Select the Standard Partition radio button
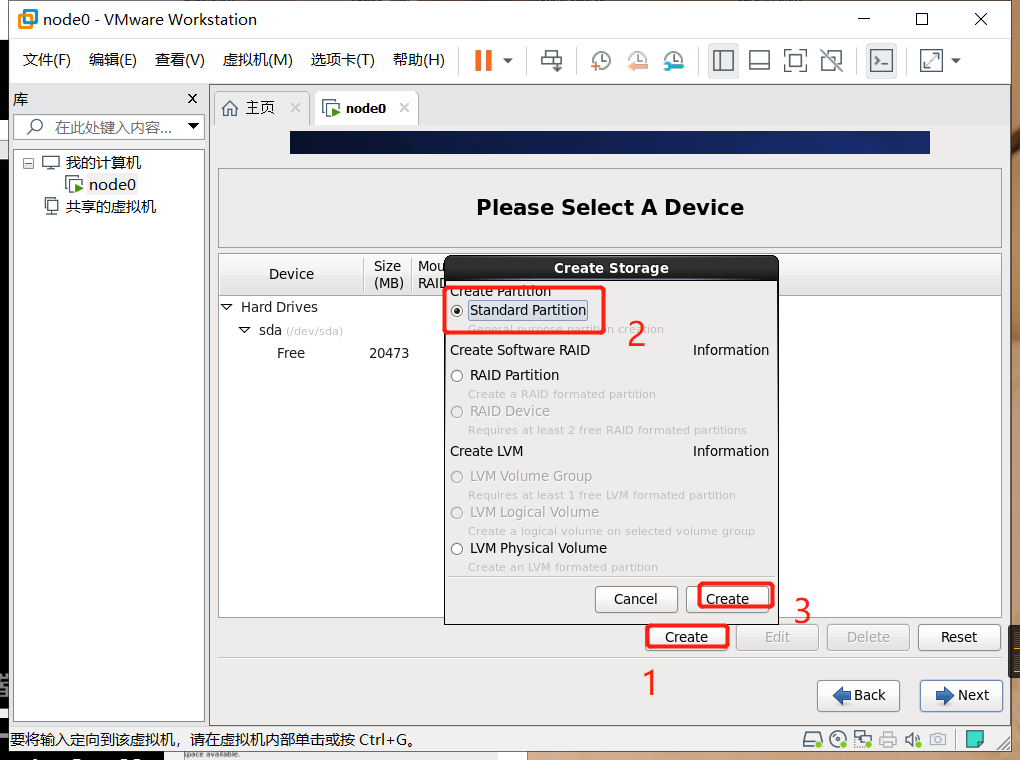1020x760 pixels. coord(457,311)
